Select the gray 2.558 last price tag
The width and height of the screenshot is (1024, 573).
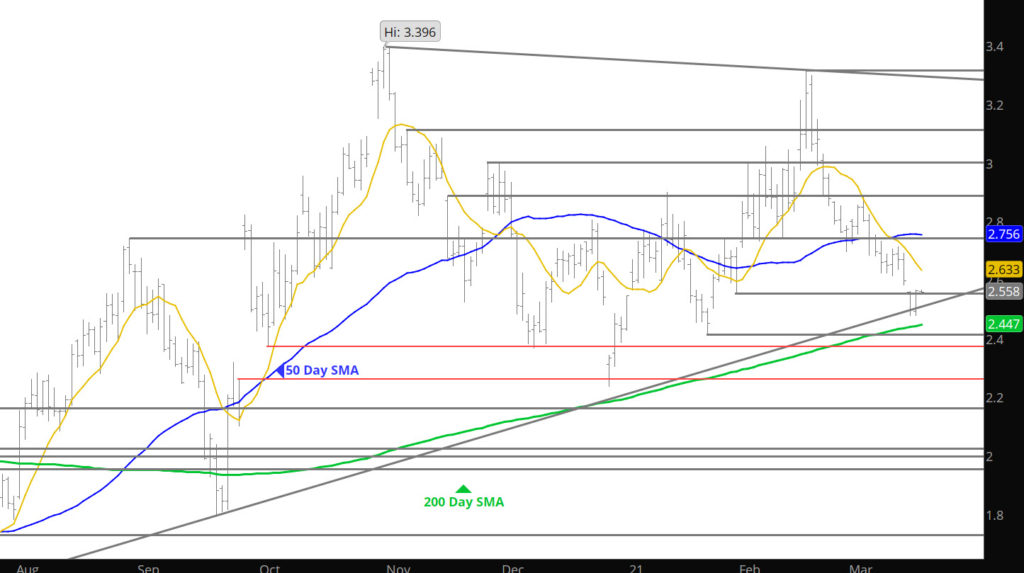pos(1003,291)
